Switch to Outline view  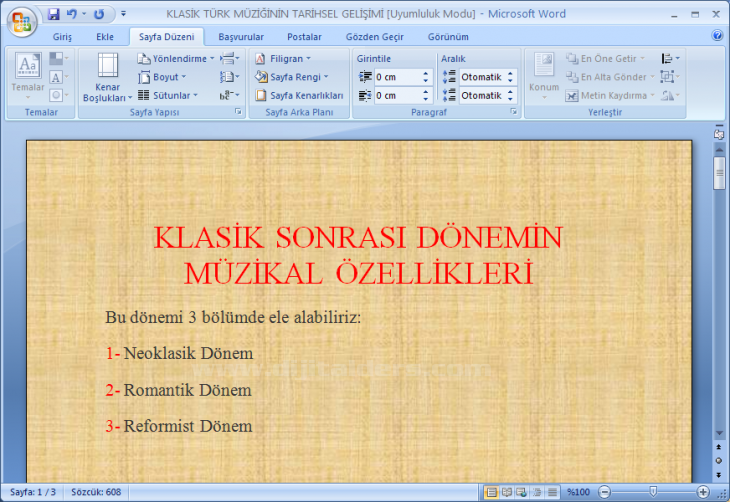(537, 492)
